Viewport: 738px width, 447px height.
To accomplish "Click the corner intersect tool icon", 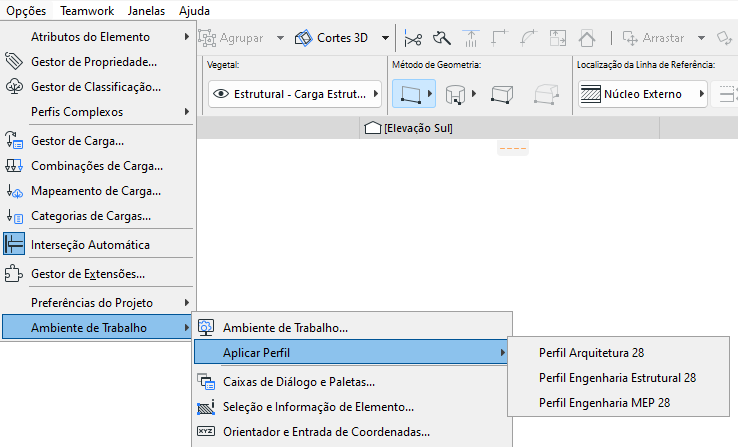I will 499,38.
